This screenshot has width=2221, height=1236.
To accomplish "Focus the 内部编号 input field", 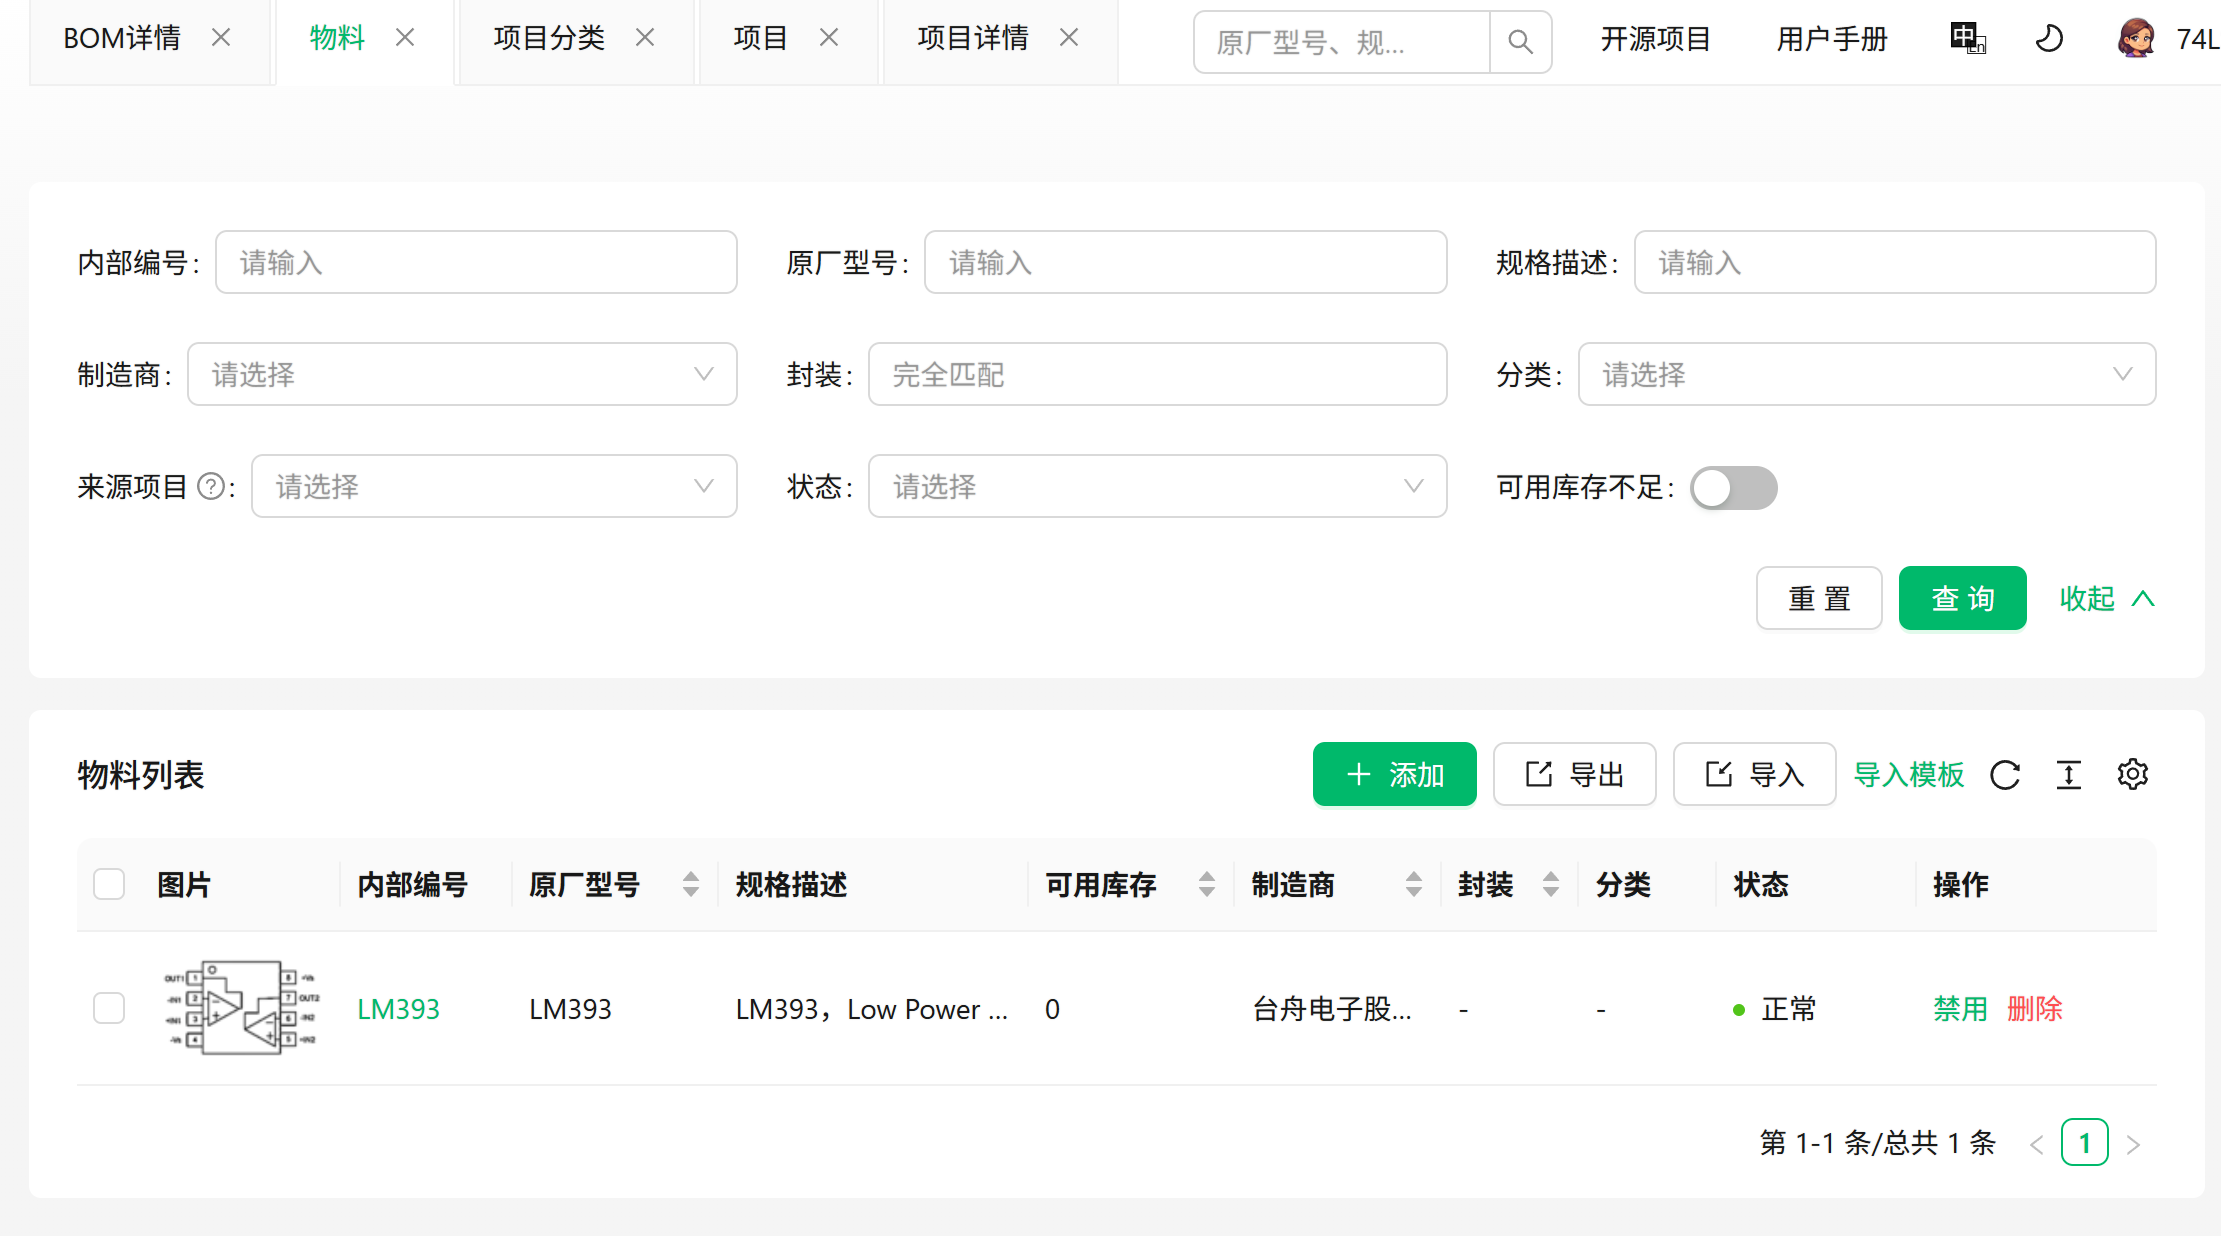I will click(x=476, y=263).
